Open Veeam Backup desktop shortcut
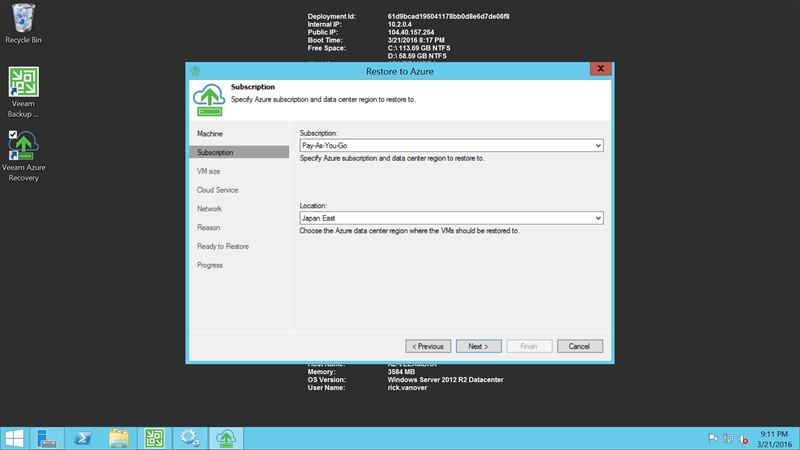The width and height of the screenshot is (800, 450). (23, 83)
